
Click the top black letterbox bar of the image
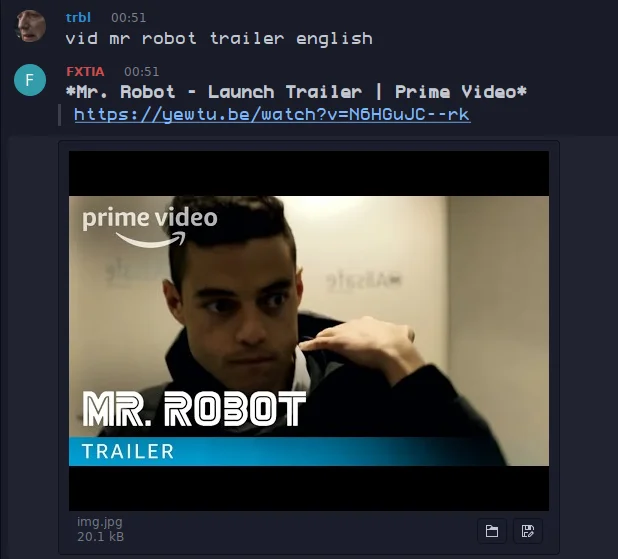[x=309, y=173]
